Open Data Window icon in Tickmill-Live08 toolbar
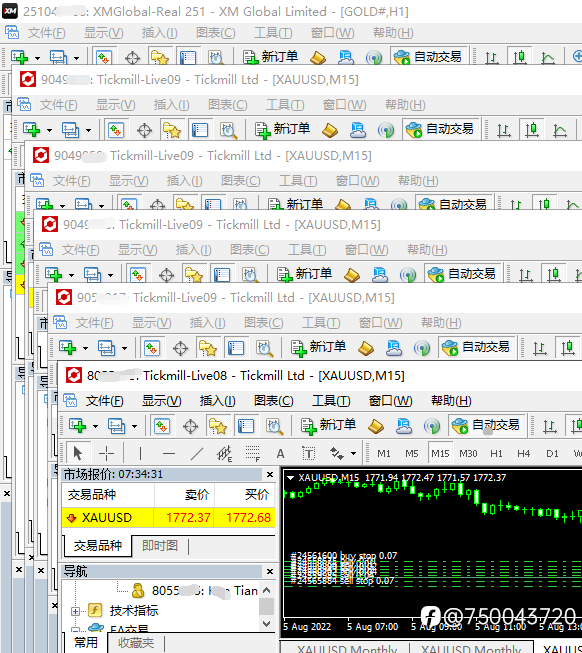The image size is (582, 653). (x=190, y=426)
